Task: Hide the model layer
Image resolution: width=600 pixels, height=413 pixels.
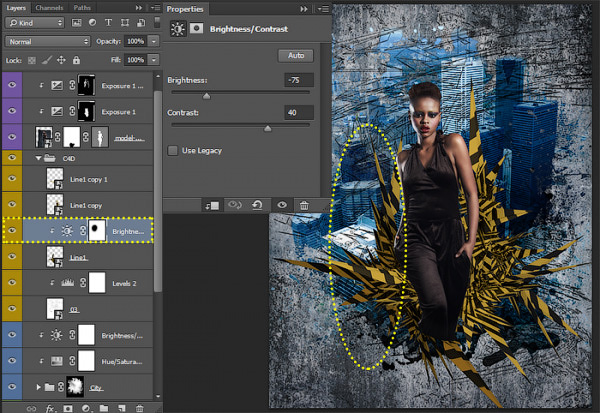Action: point(12,137)
